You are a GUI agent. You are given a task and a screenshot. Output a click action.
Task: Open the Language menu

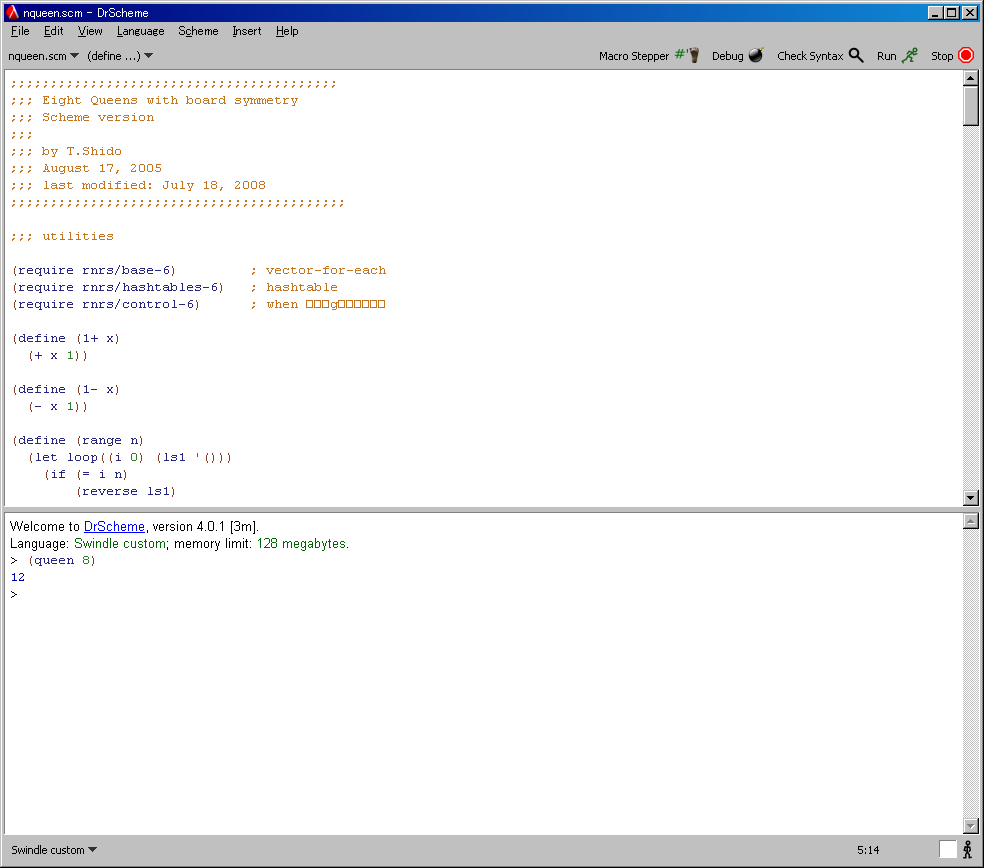tap(141, 31)
